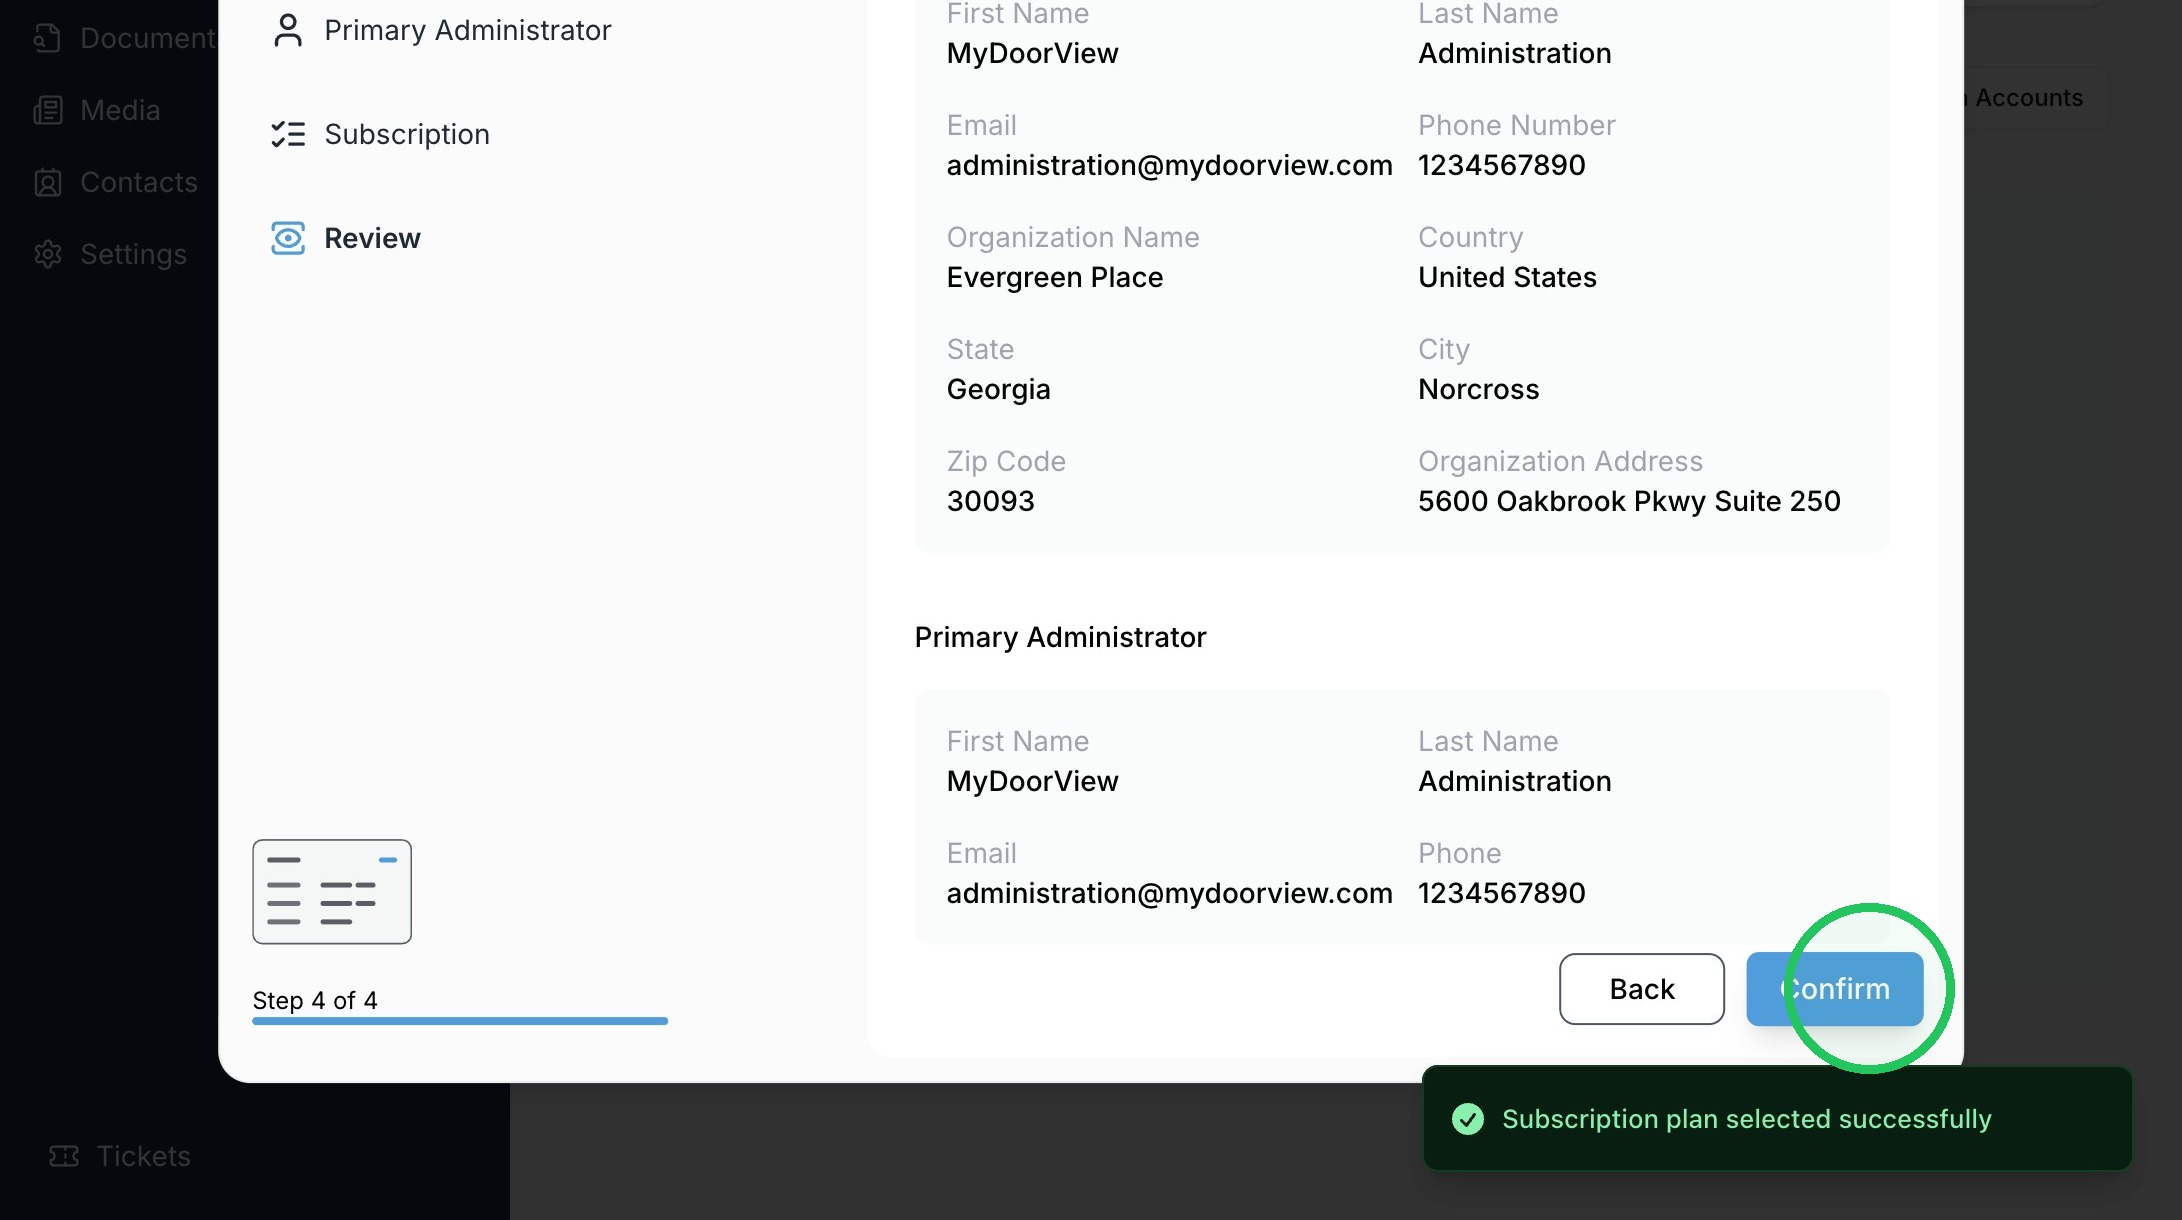
Task: Click the 'Step 4 of 4' label
Action: (x=315, y=1000)
